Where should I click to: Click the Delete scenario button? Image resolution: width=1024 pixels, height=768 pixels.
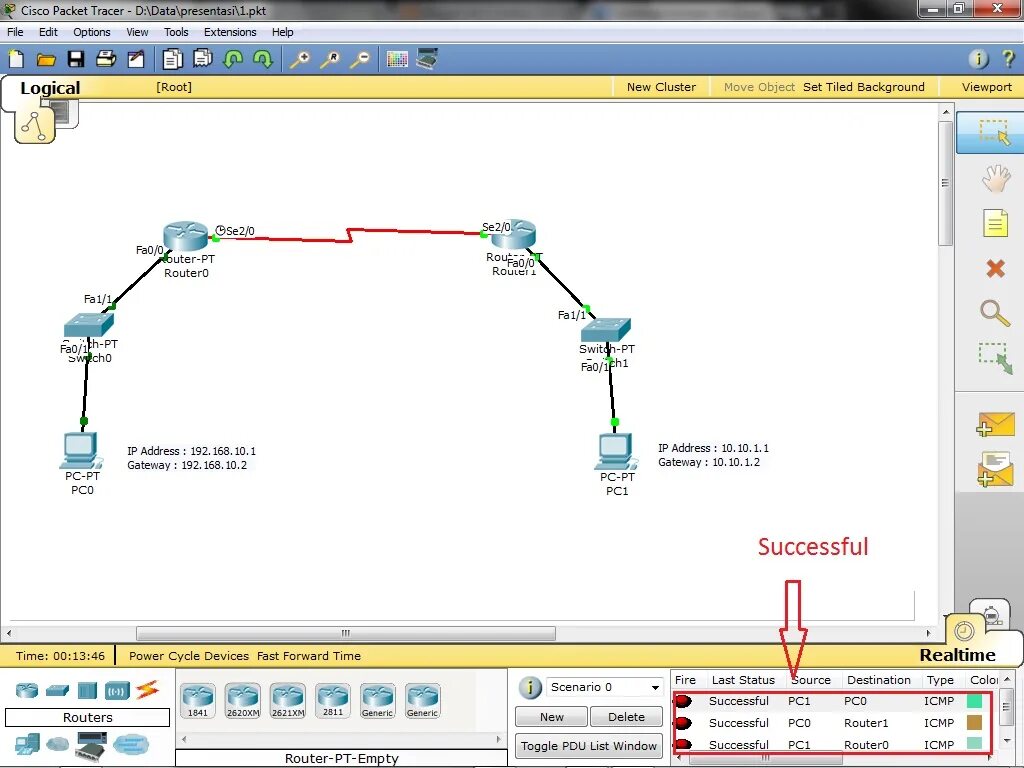click(x=626, y=717)
